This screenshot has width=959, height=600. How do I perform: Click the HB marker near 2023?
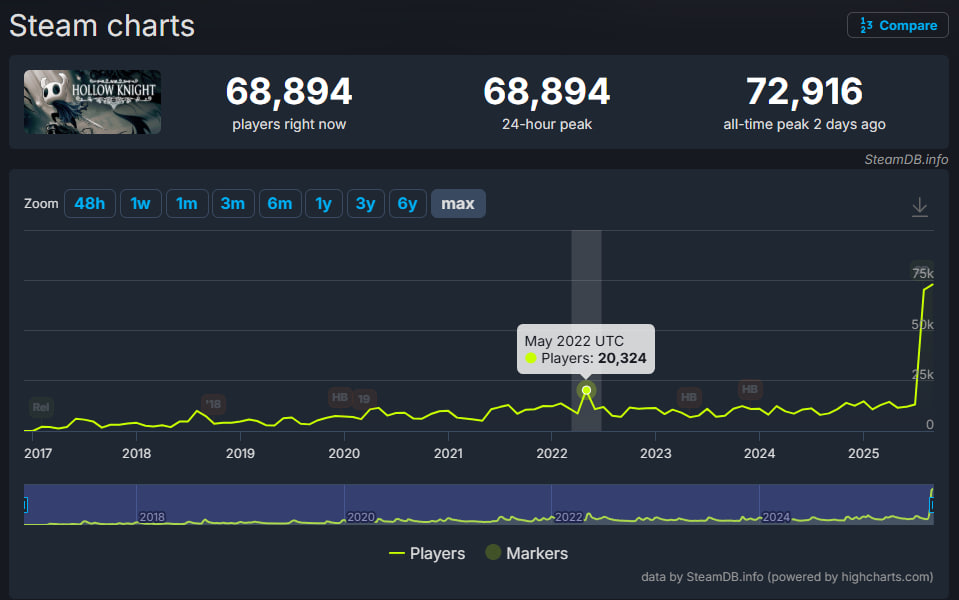(x=689, y=397)
